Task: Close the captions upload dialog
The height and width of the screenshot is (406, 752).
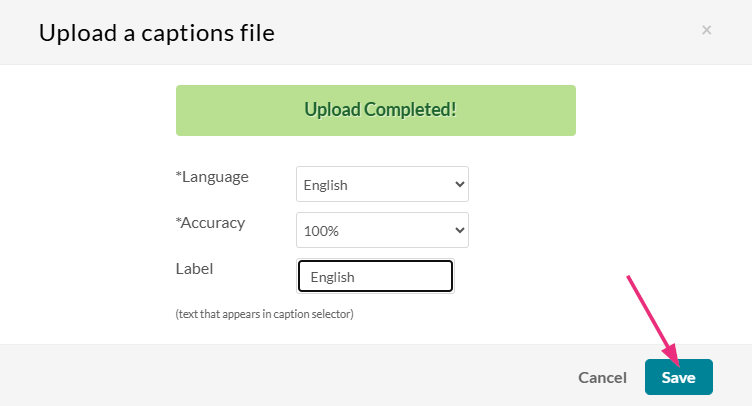Action: click(x=706, y=31)
